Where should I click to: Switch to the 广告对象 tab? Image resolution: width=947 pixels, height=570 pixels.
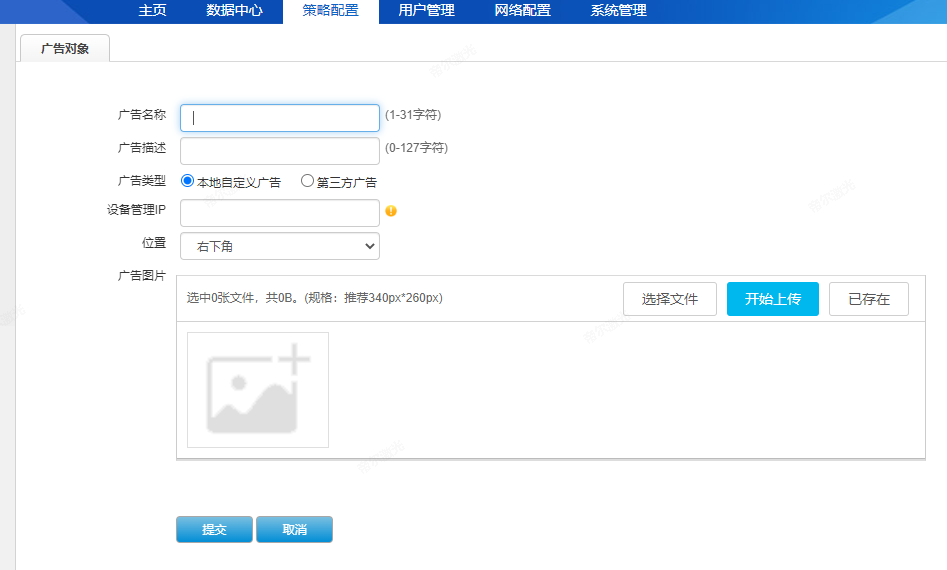[65, 48]
